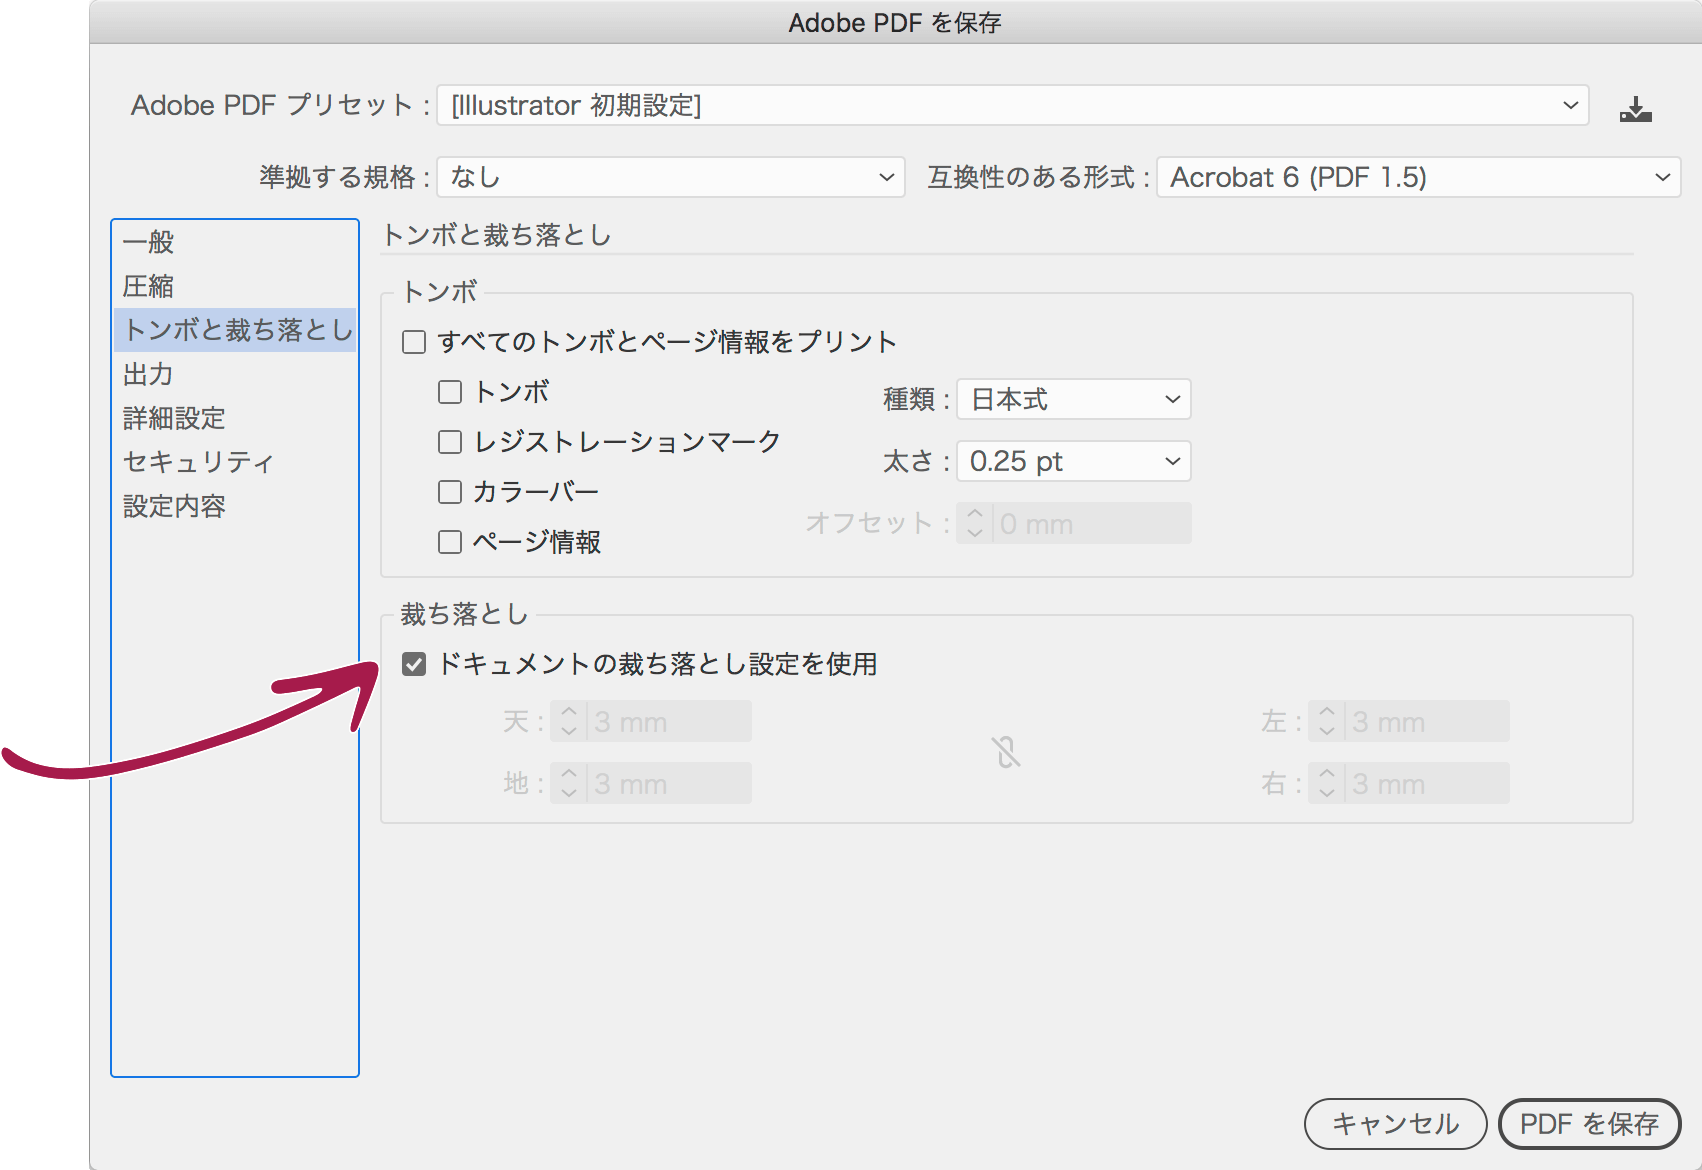
Task: Open the 太さ 0.25 pt dropdown
Action: coord(1074,461)
